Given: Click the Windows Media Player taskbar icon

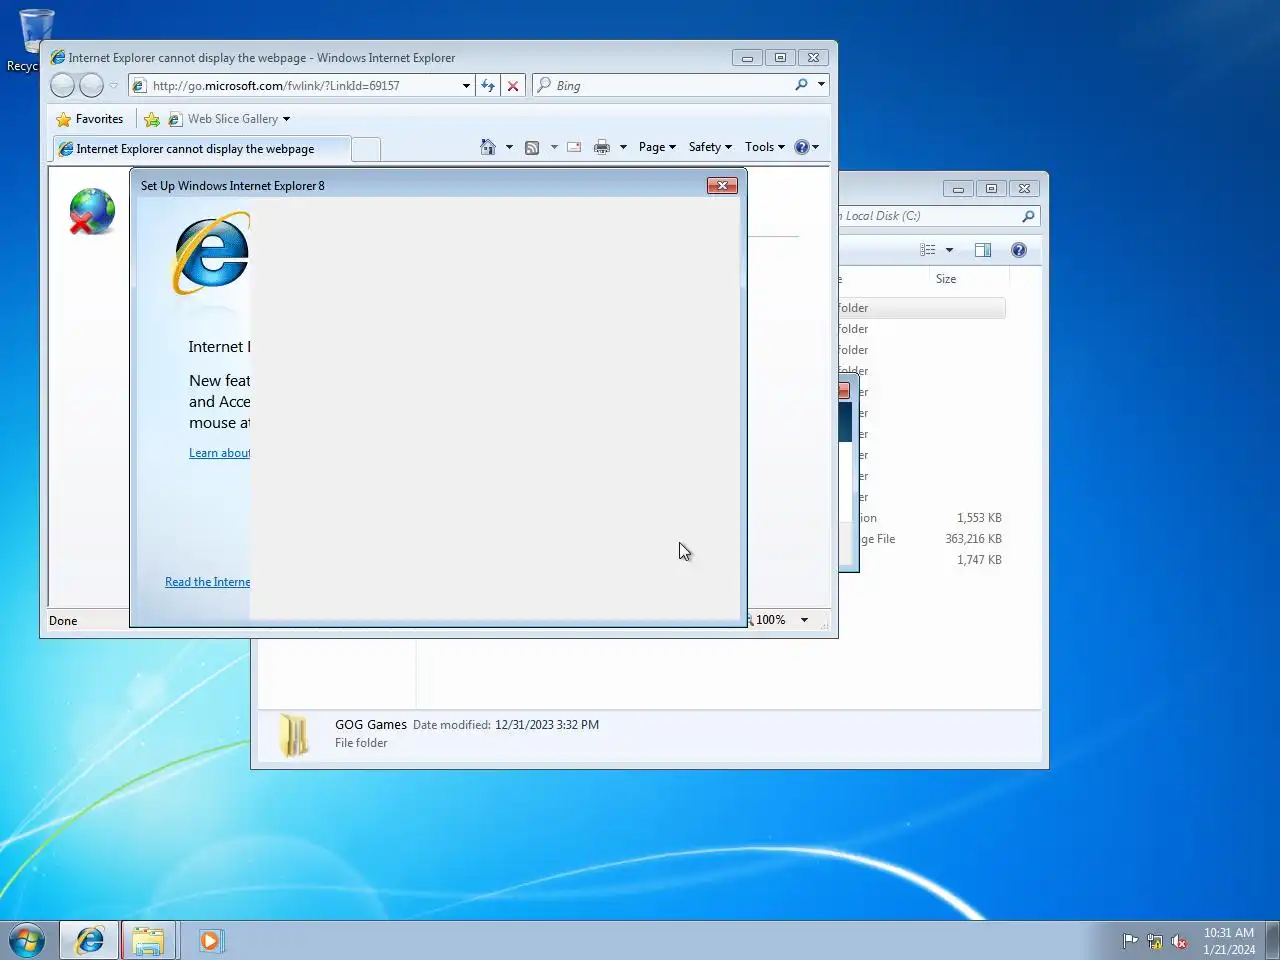Looking at the screenshot, I should click(x=210, y=941).
